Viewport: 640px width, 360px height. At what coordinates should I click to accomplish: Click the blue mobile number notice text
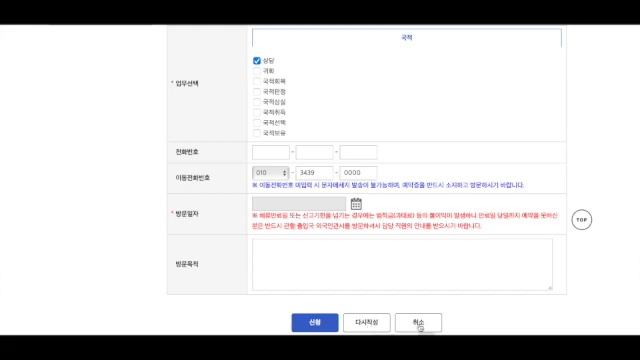(x=388, y=185)
